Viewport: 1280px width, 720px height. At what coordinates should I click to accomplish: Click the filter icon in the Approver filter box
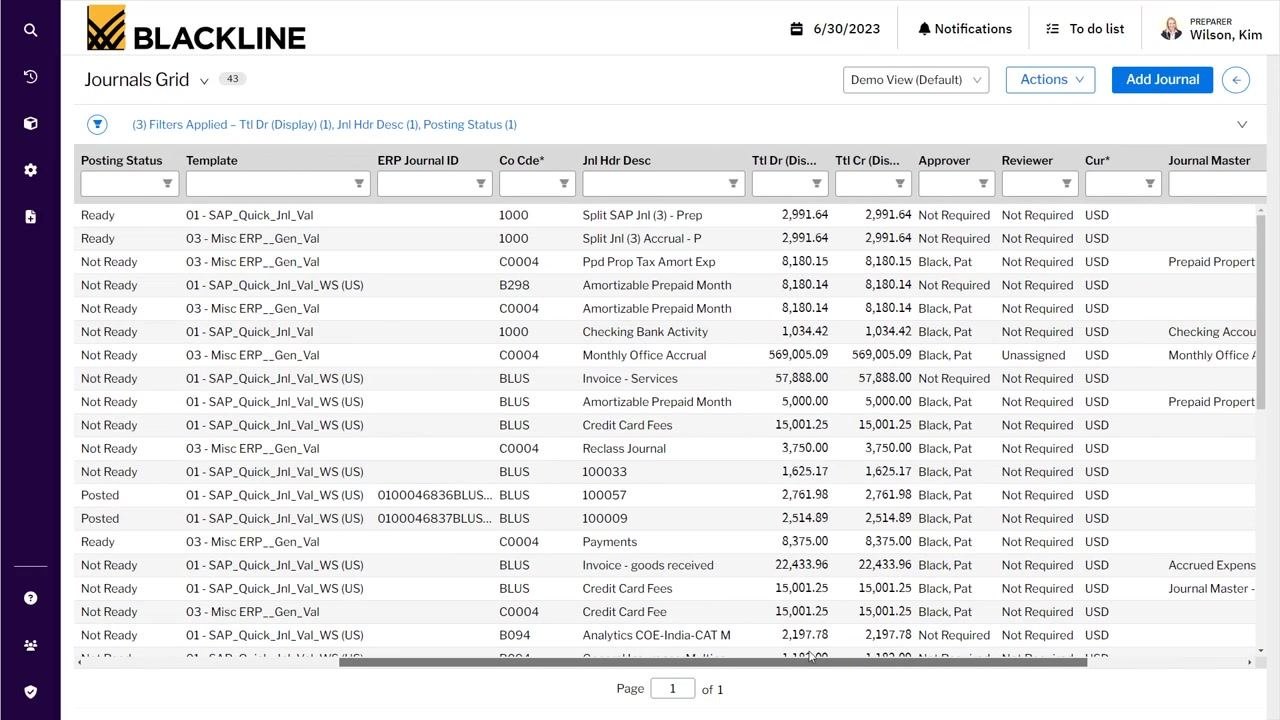[983, 184]
